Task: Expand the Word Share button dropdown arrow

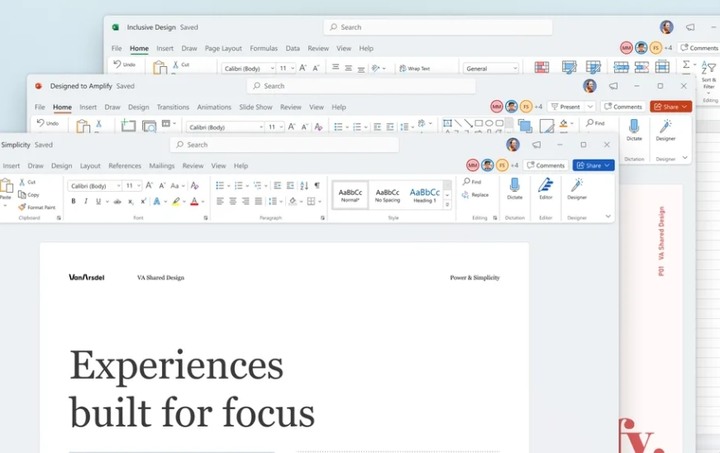Action: pyautogui.click(x=607, y=165)
